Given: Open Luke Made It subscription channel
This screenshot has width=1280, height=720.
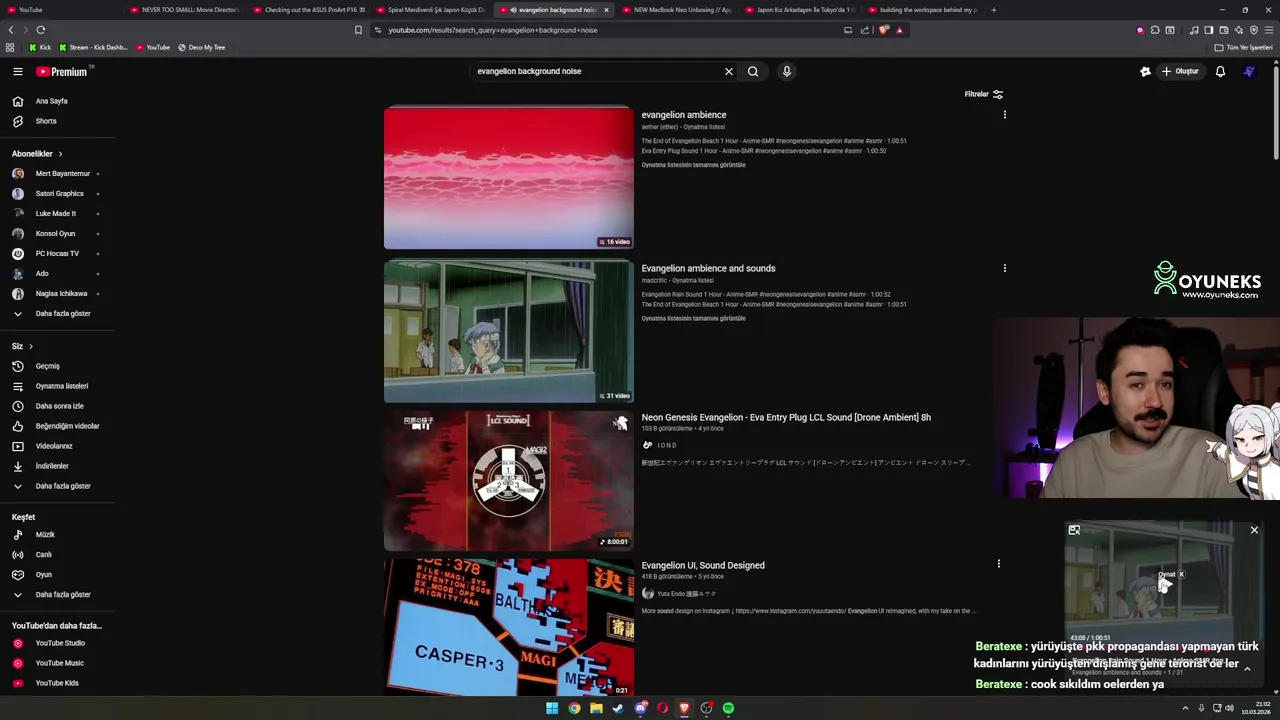Looking at the screenshot, I should [x=57, y=213].
